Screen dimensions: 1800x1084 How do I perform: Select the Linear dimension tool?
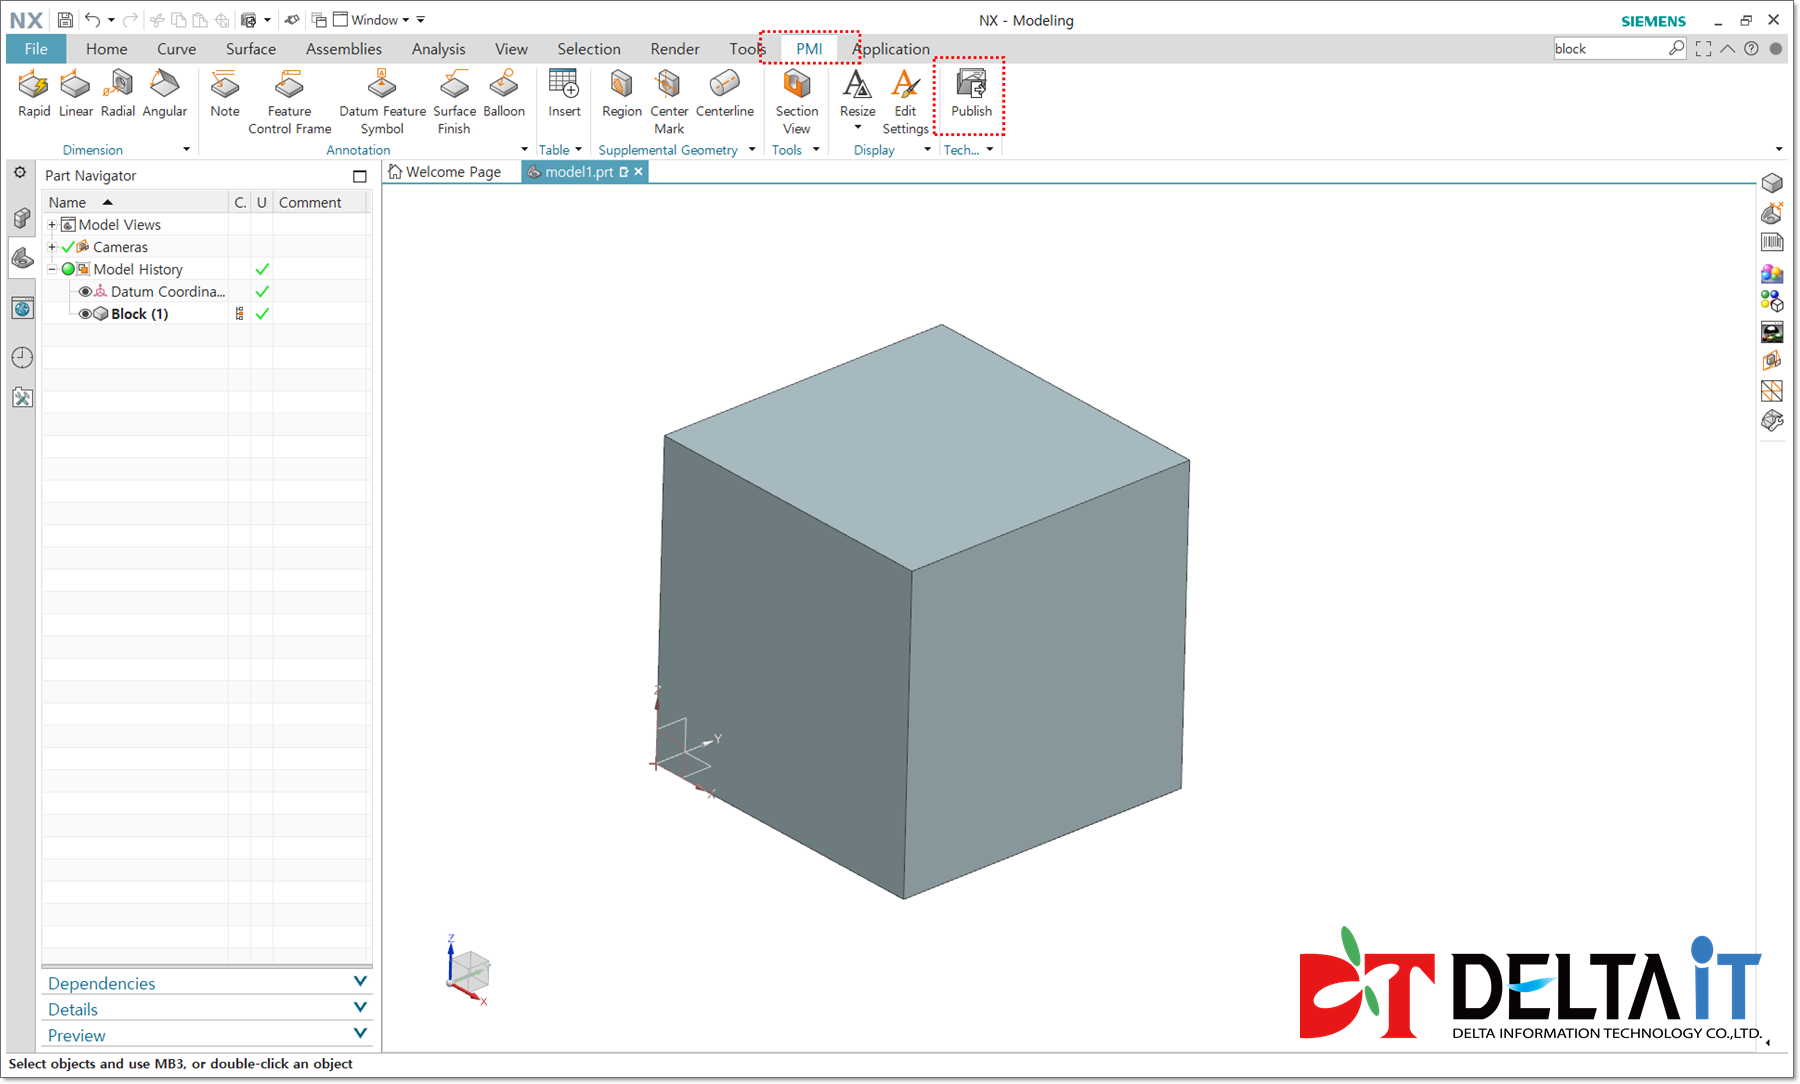tap(75, 95)
